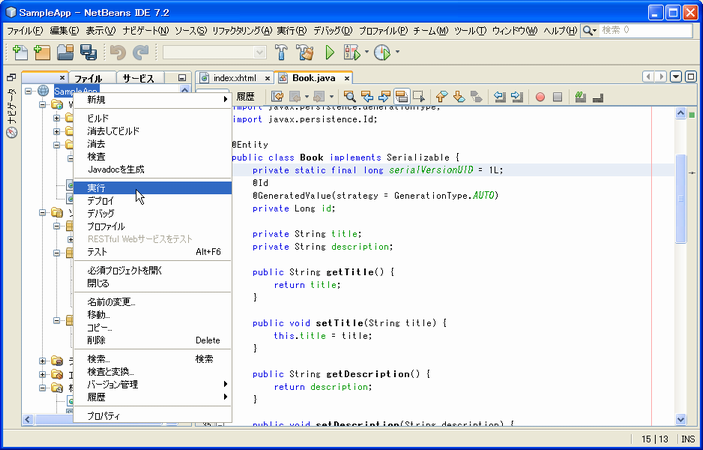Click the Toggle Bookmark icon
This screenshot has height=450, width=703.
coord(476,96)
